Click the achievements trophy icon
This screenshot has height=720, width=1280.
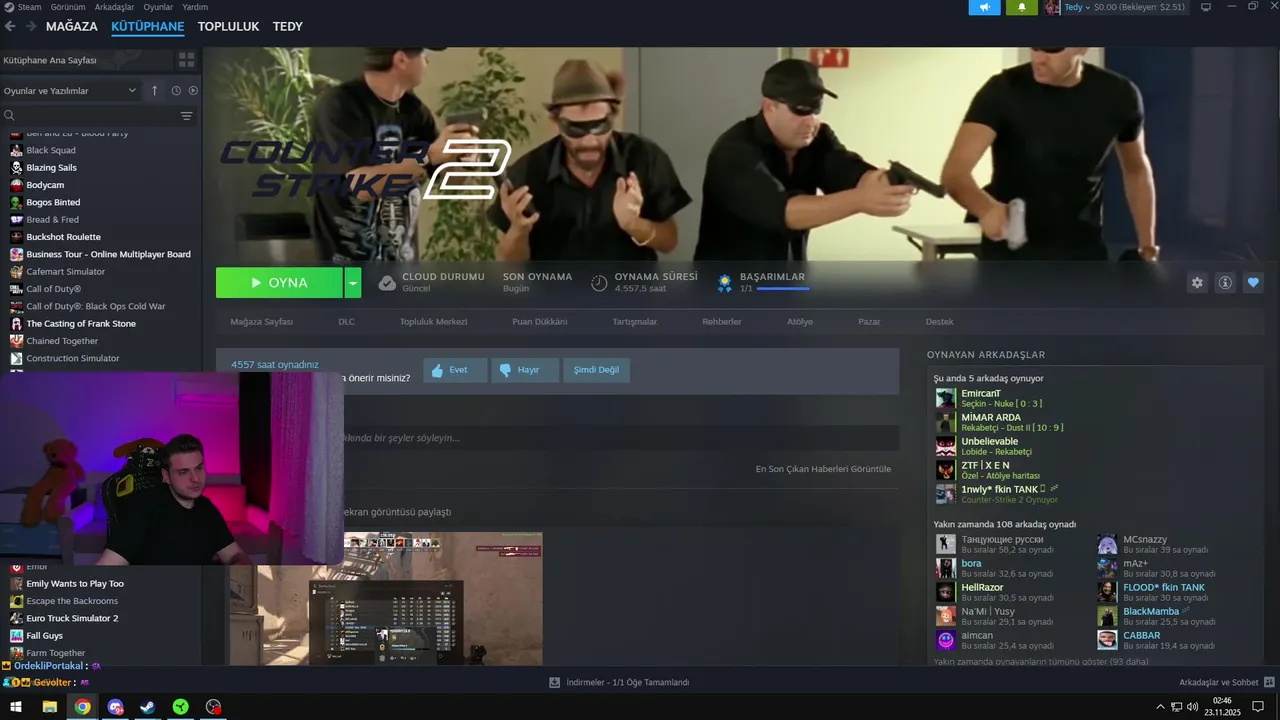pos(724,283)
